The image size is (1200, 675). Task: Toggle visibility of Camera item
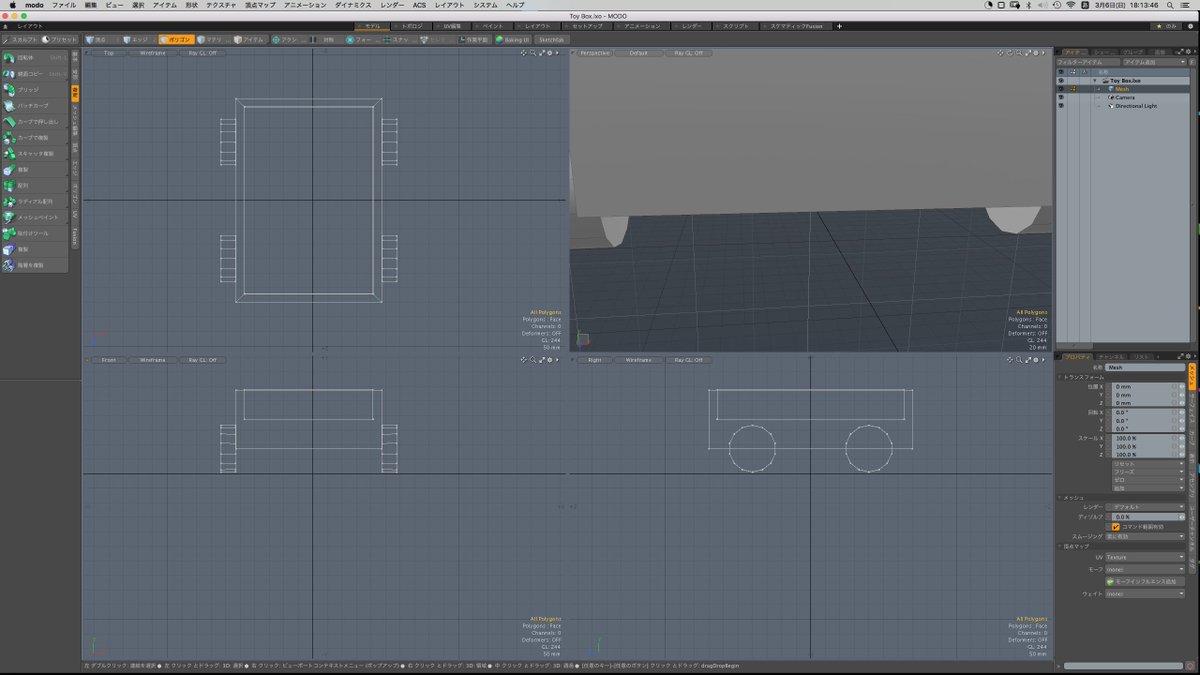pyautogui.click(x=1060, y=97)
